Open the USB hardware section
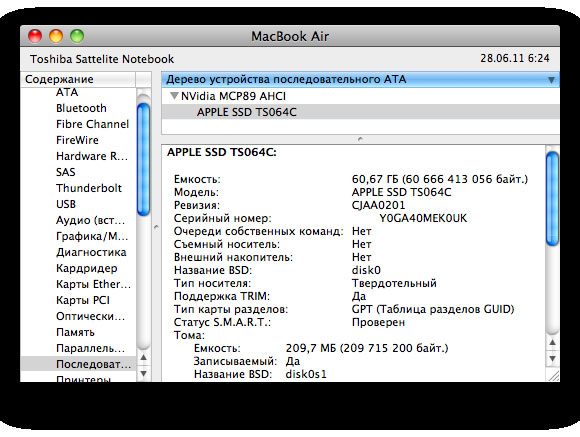 pos(66,204)
